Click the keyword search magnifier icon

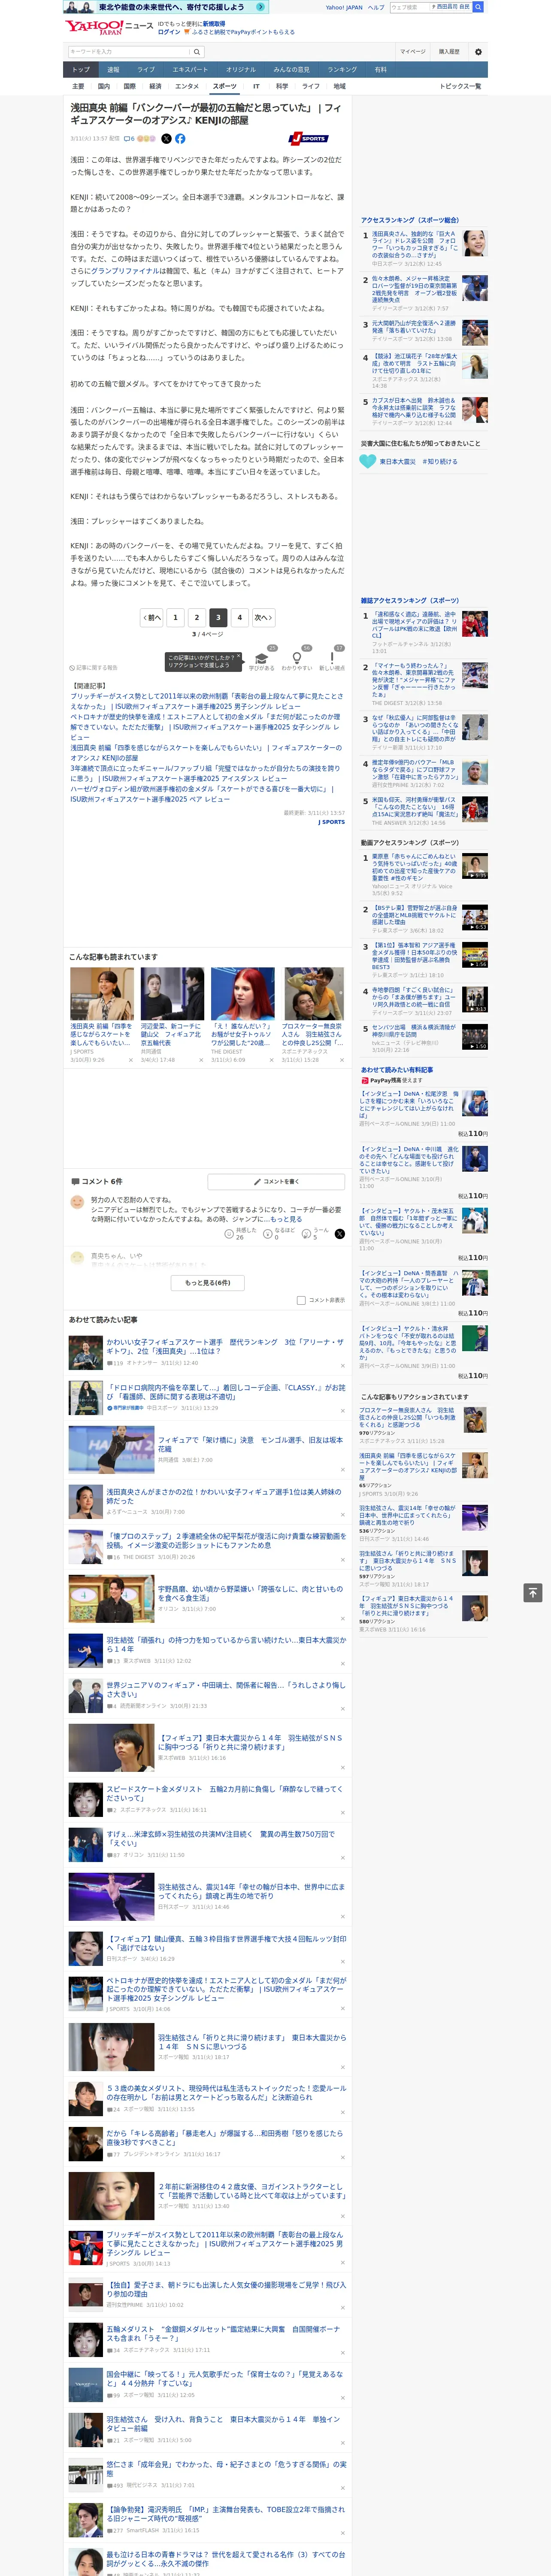[197, 52]
